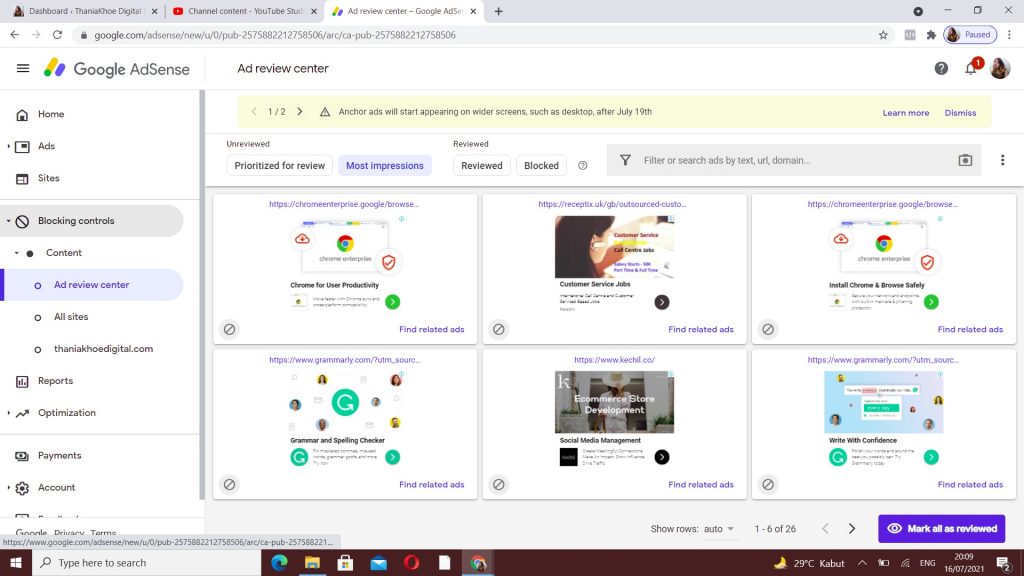The height and width of the screenshot is (576, 1024).
Task: Go to next page of ads
Action: tap(852, 529)
